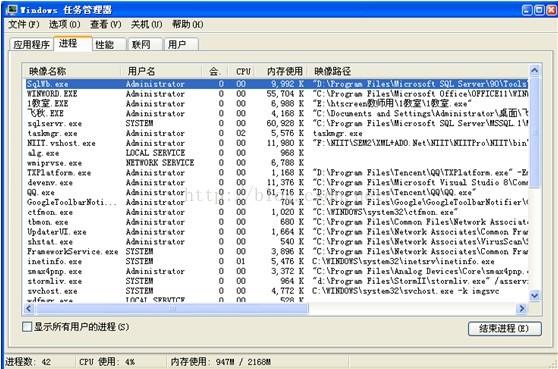Select the 进程 tab

73,43
